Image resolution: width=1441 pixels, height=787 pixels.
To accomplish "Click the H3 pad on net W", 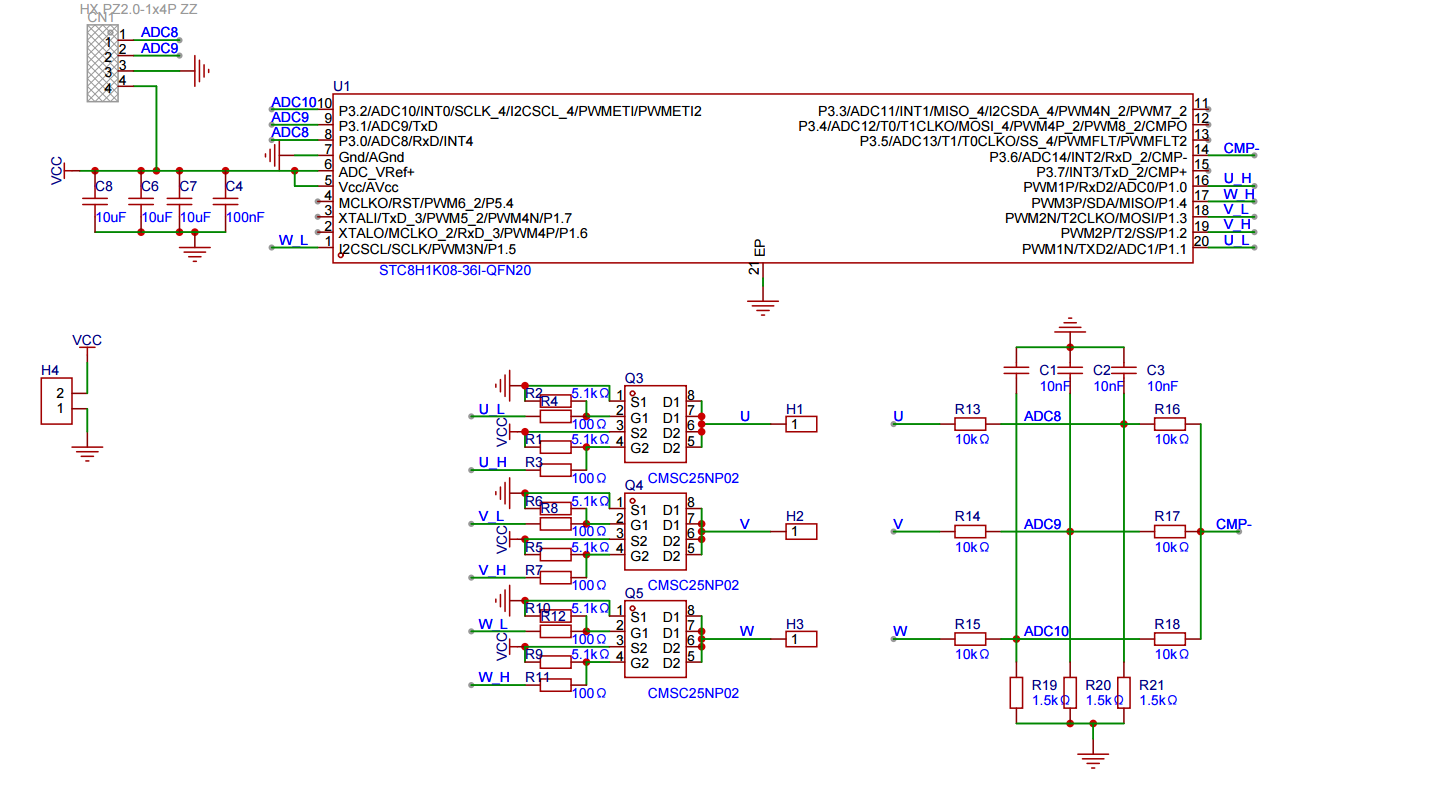I will pyautogui.click(x=800, y=639).
